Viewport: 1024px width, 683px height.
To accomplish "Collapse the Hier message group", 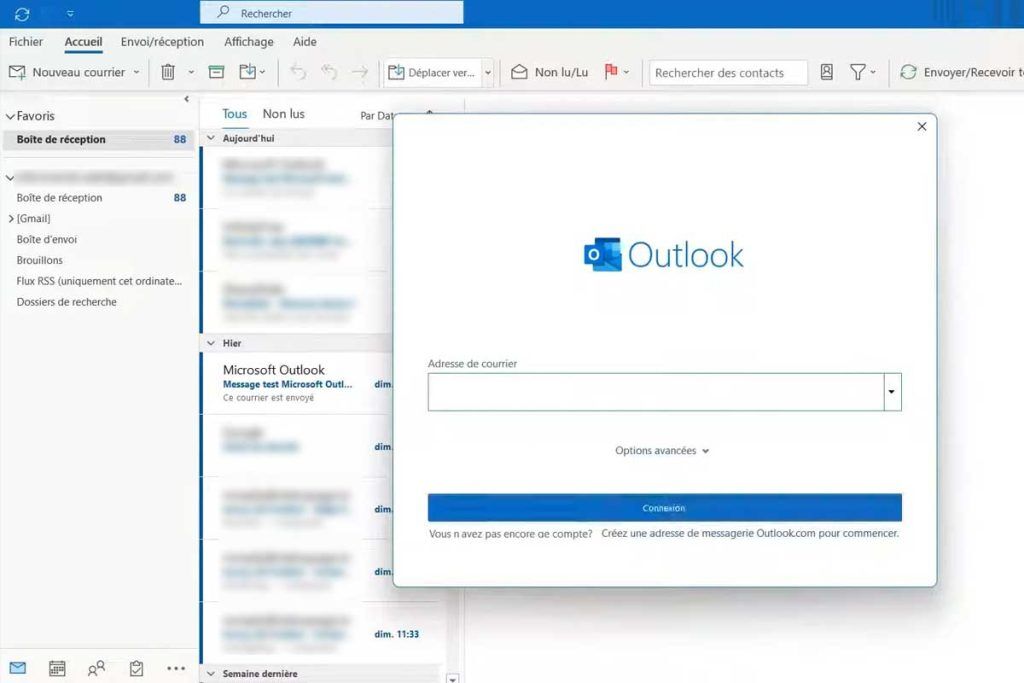I will coord(211,343).
